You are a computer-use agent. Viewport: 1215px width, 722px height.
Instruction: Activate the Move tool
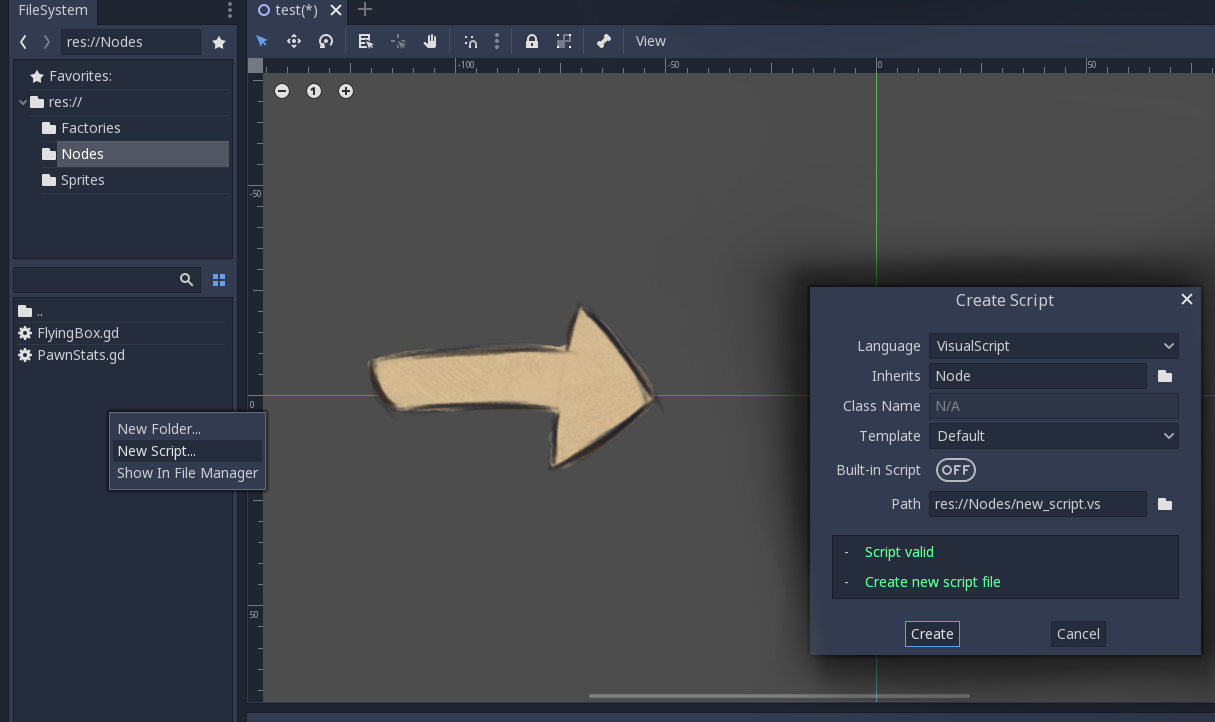point(293,41)
